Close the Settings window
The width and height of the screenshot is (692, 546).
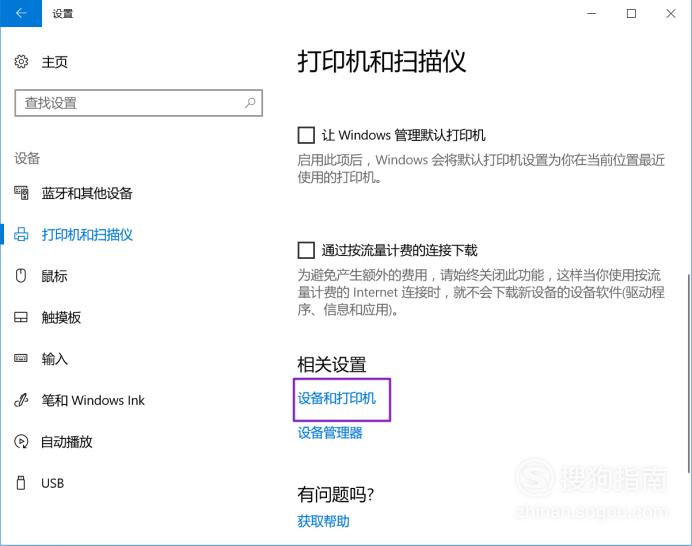pyautogui.click(x=671, y=13)
